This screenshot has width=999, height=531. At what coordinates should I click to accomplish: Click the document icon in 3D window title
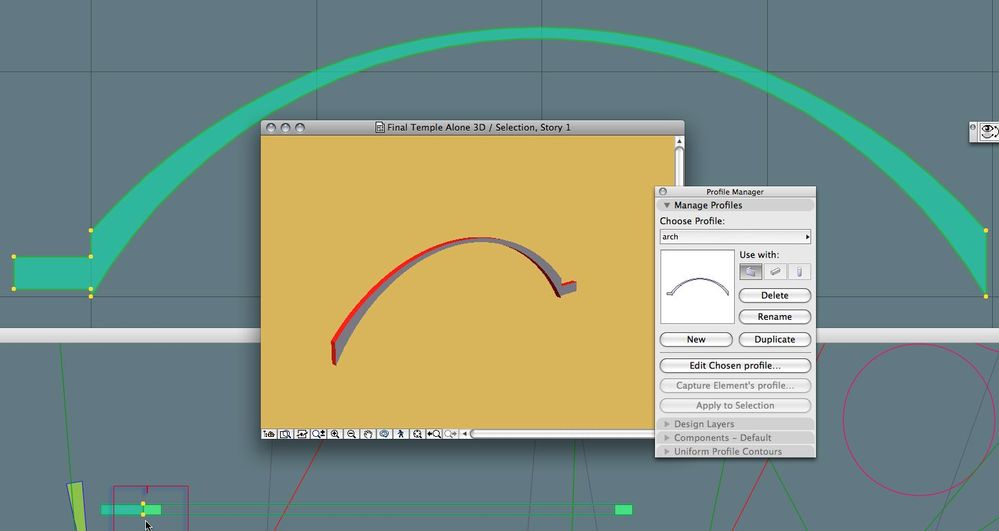(x=380, y=127)
